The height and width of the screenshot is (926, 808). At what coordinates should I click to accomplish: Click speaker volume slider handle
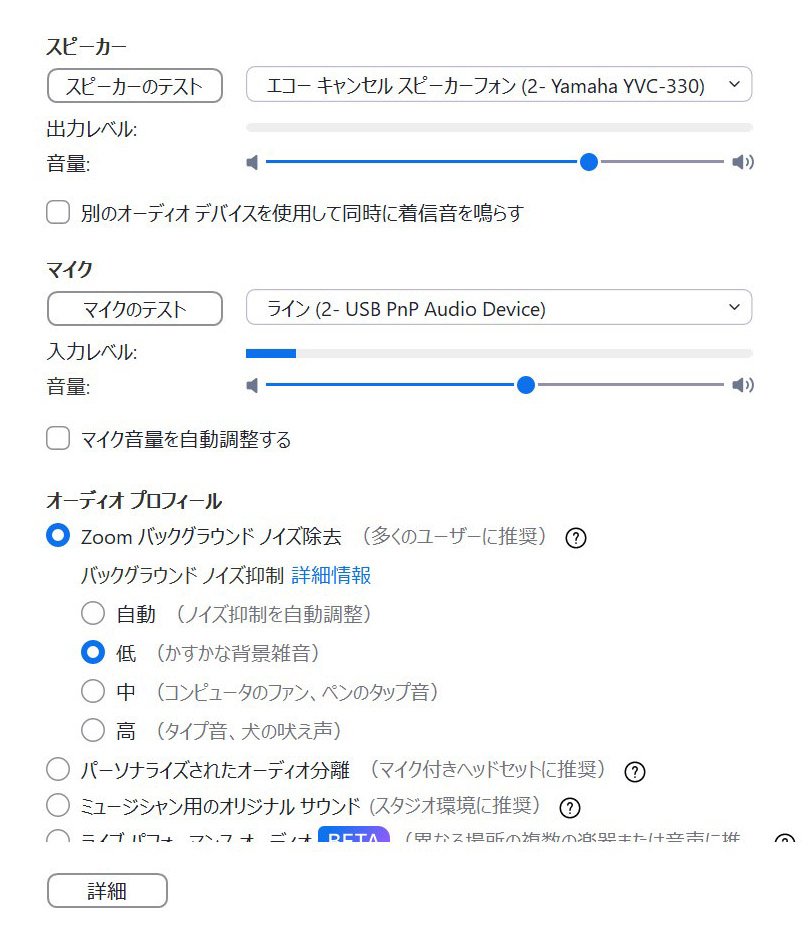(589, 162)
